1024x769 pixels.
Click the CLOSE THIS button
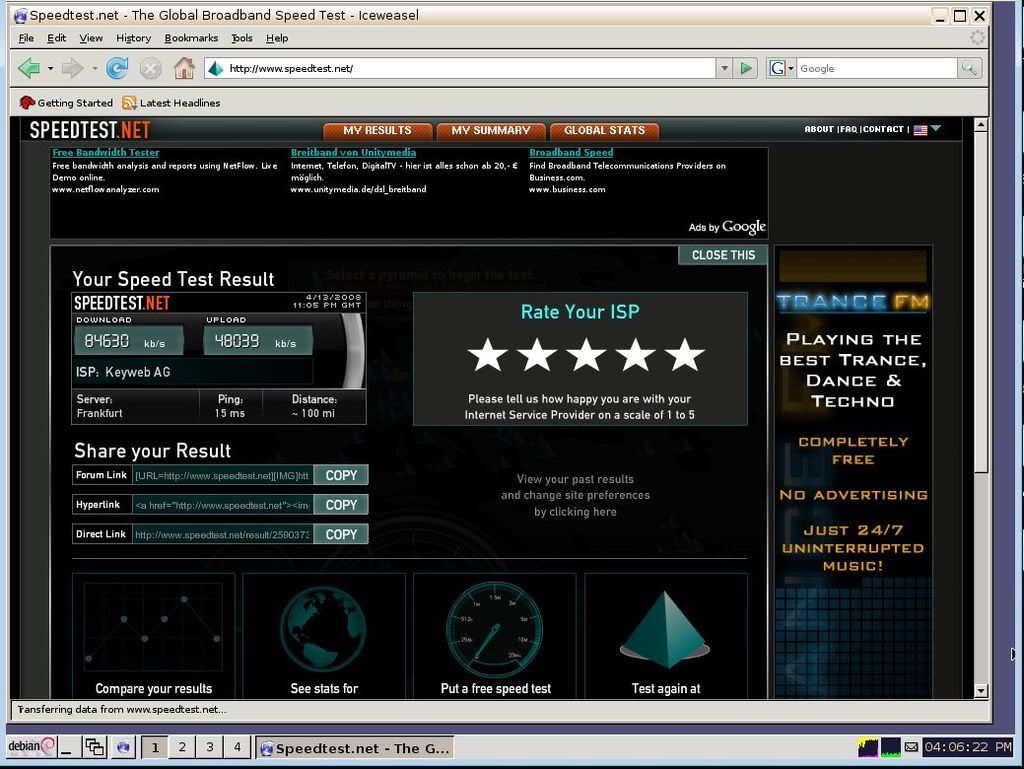(723, 255)
